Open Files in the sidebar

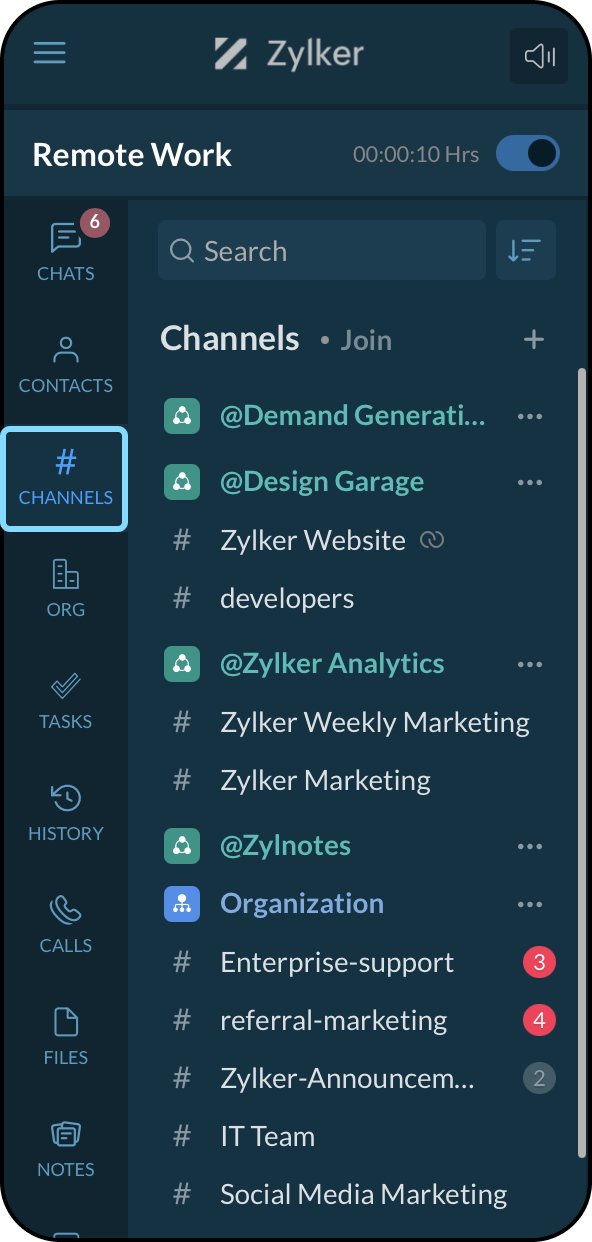coord(66,1037)
